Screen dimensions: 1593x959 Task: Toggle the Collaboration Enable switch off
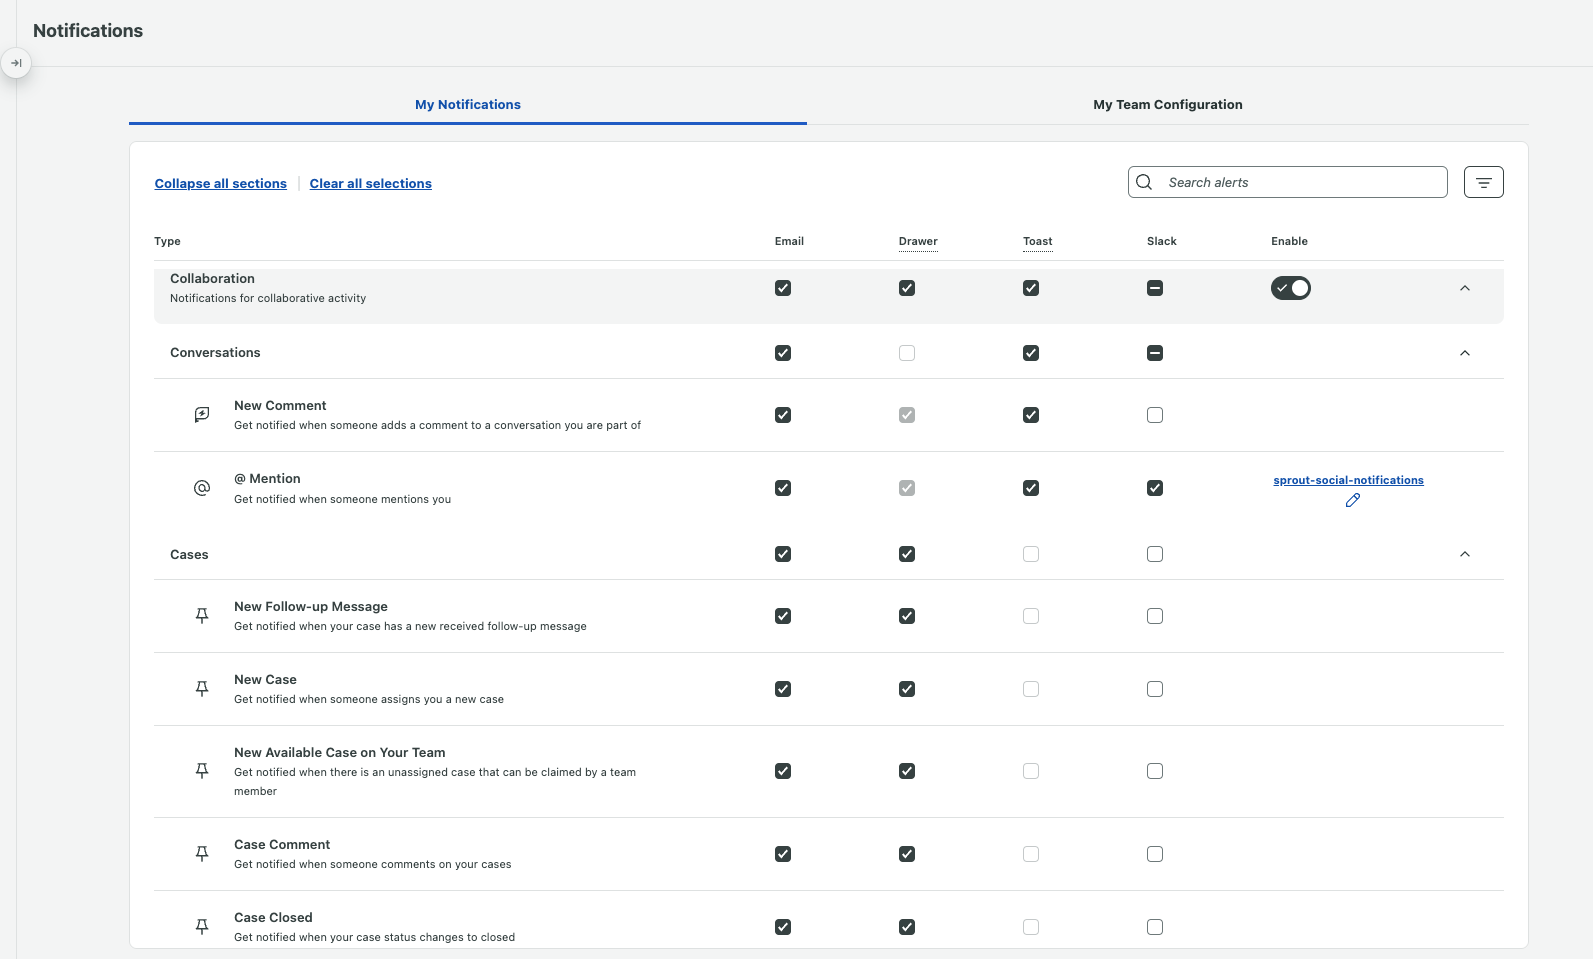1290,288
